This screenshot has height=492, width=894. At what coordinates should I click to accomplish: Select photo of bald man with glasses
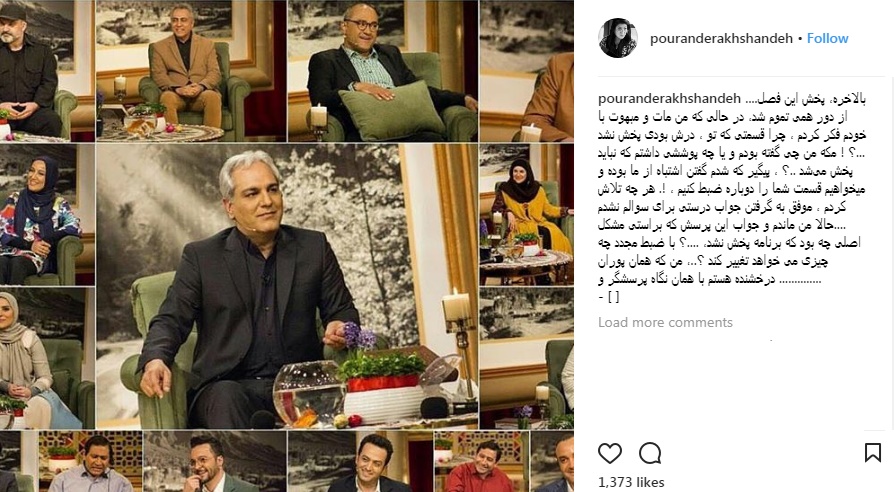coord(383,71)
